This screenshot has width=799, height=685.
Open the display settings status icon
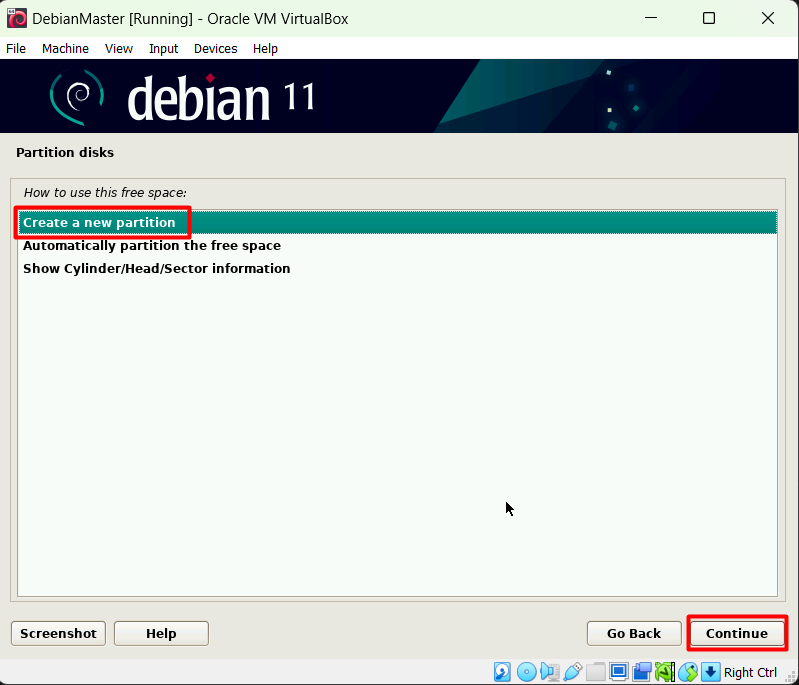tap(619, 672)
